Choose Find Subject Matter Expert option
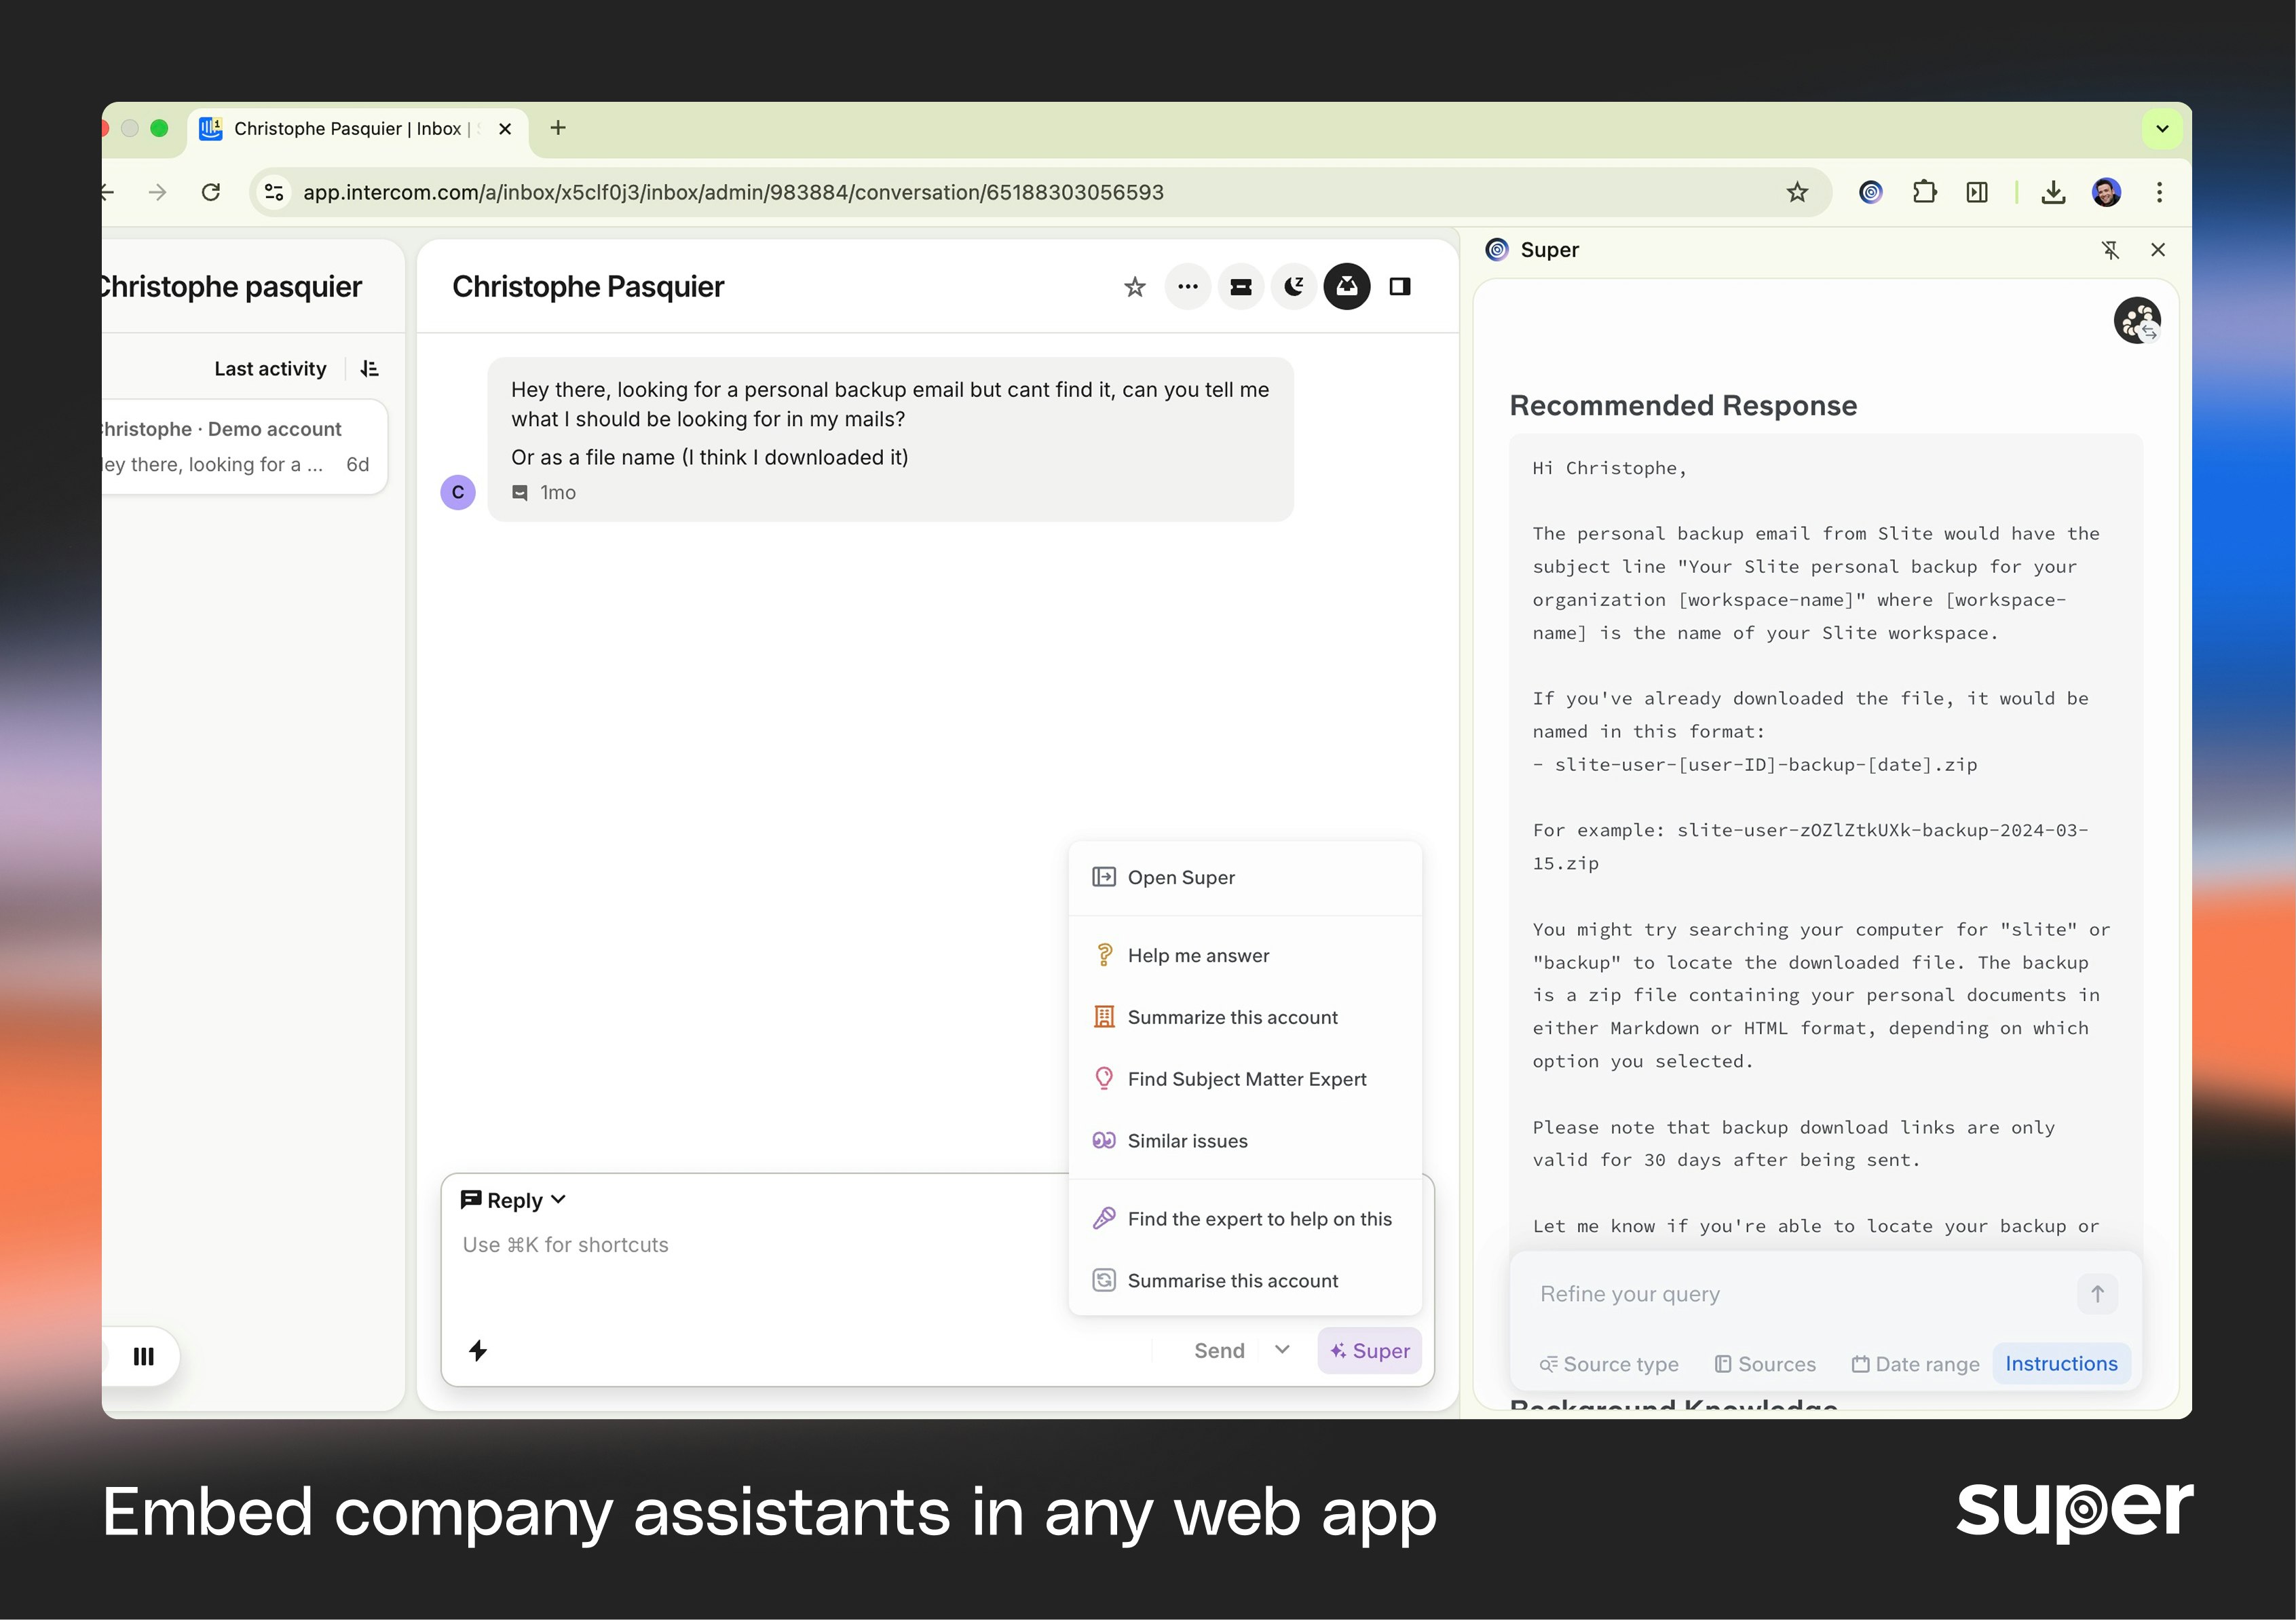Viewport: 2296px width, 1620px height. (1246, 1079)
